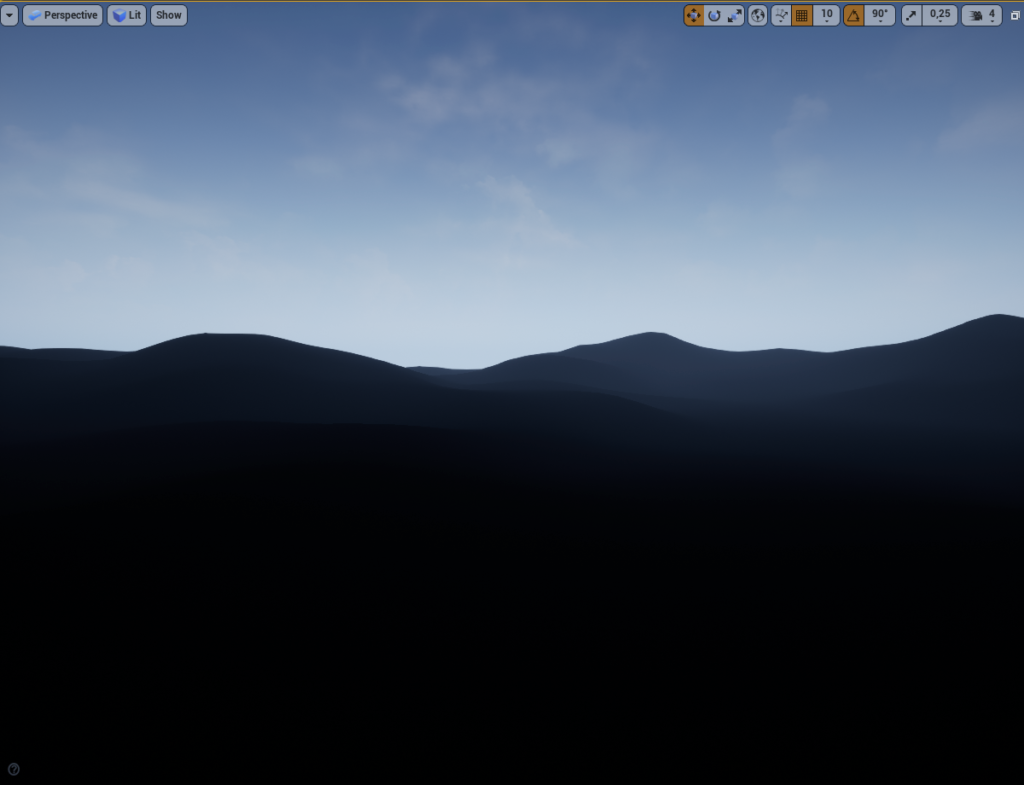The height and width of the screenshot is (785, 1024).
Task: Maximize or restore the viewport
Action: point(1015,16)
